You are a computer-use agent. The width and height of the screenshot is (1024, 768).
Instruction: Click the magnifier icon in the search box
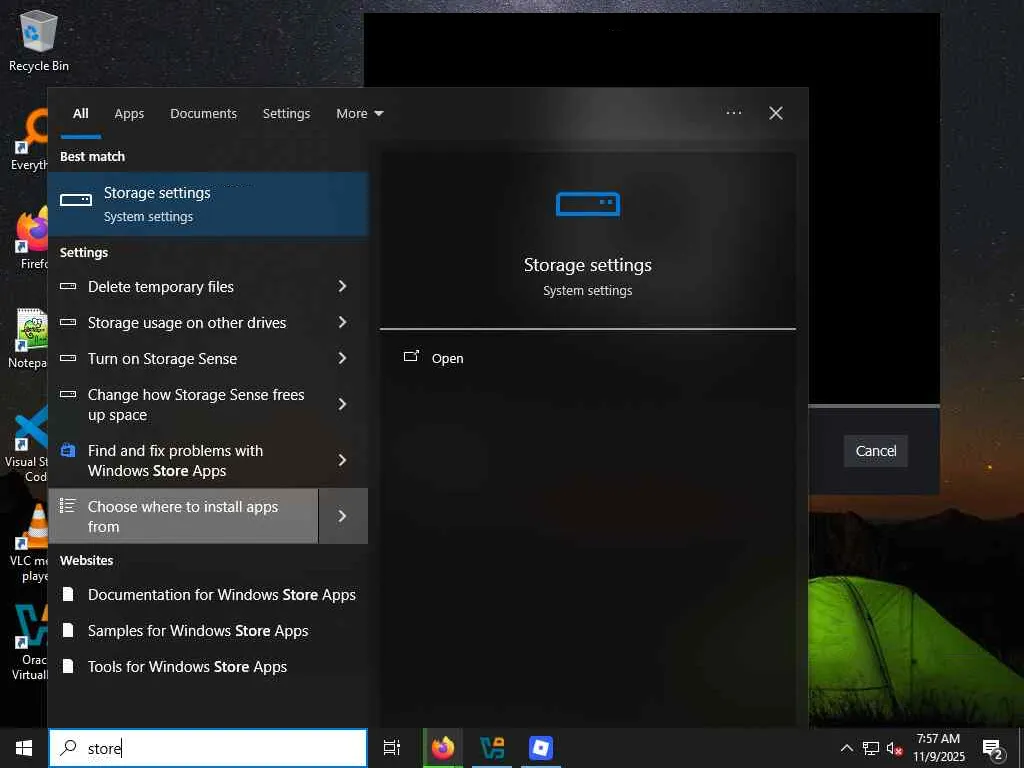[x=68, y=748]
